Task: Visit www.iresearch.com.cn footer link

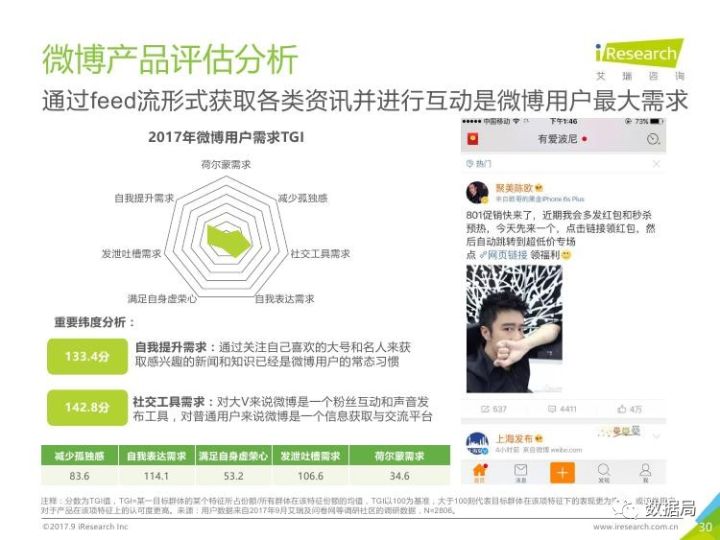Action: coord(635,527)
